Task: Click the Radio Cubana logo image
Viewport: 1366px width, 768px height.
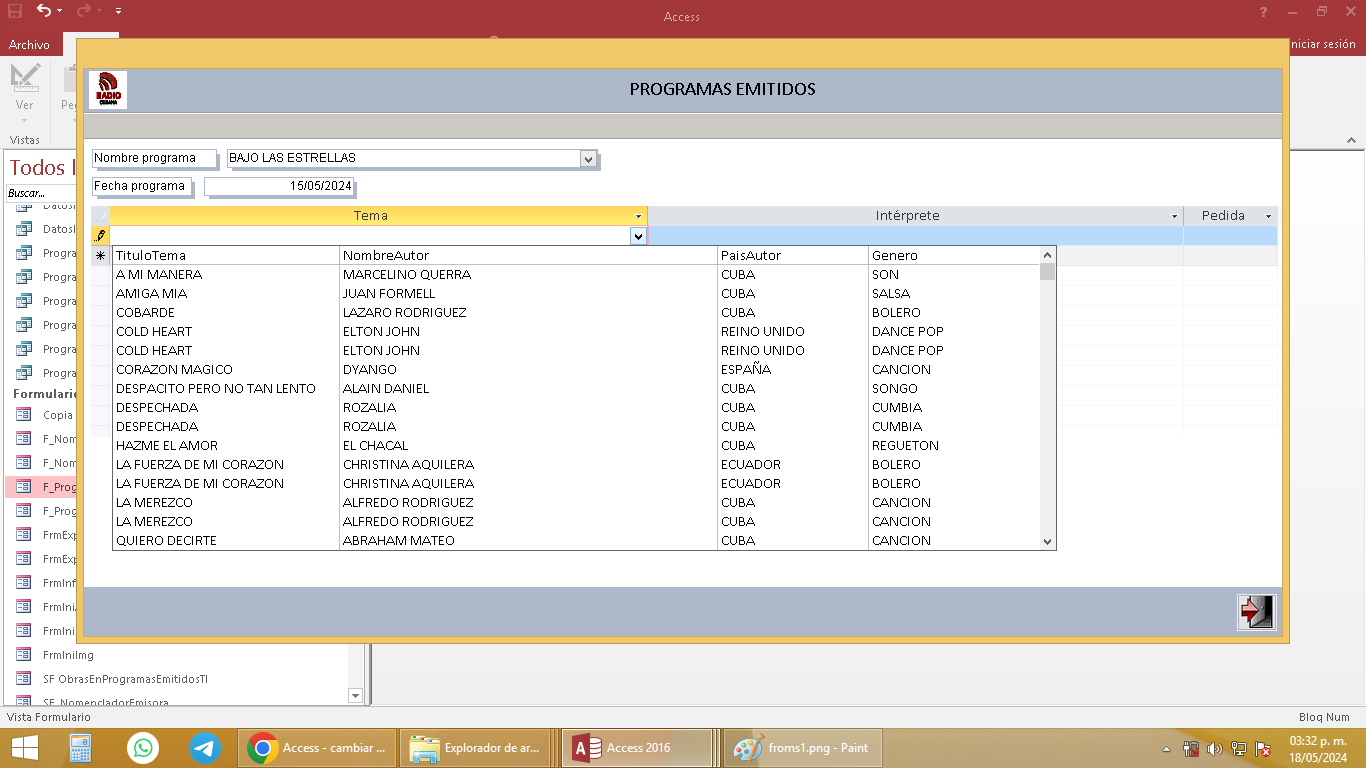Action: pyautogui.click(x=108, y=90)
